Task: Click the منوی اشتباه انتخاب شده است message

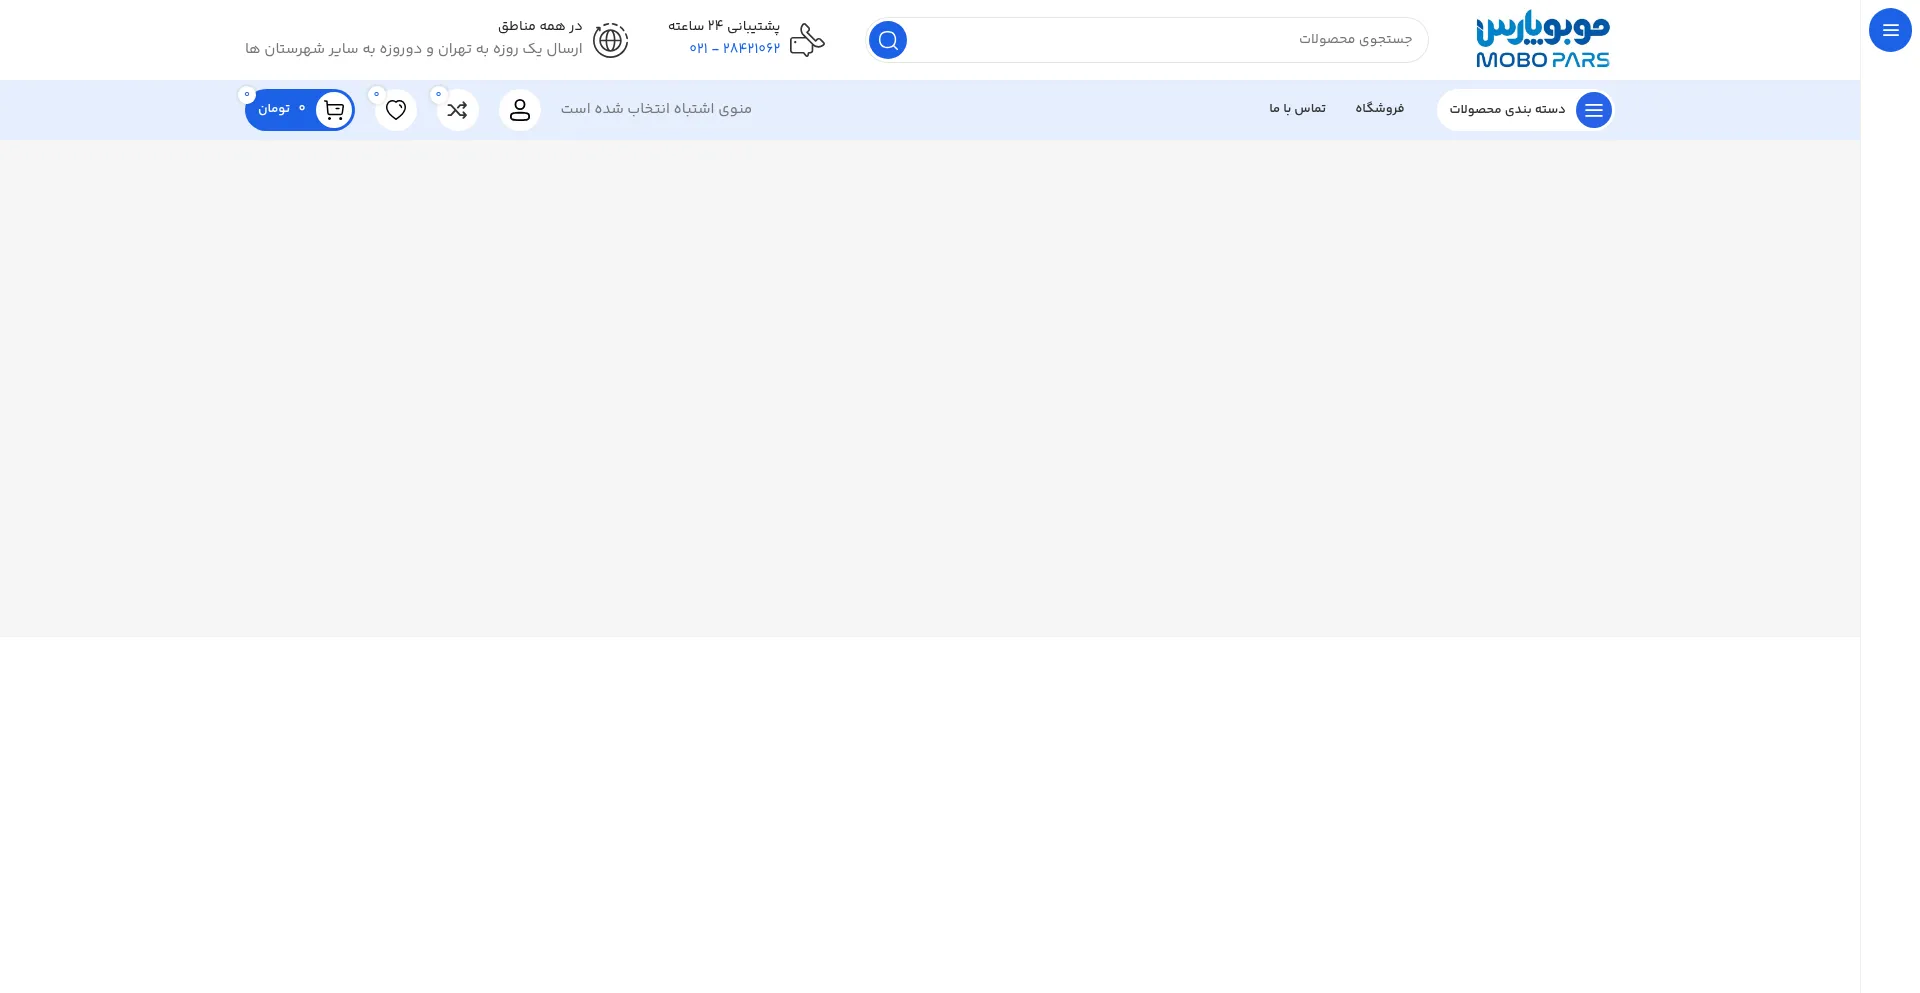Action: [x=656, y=109]
